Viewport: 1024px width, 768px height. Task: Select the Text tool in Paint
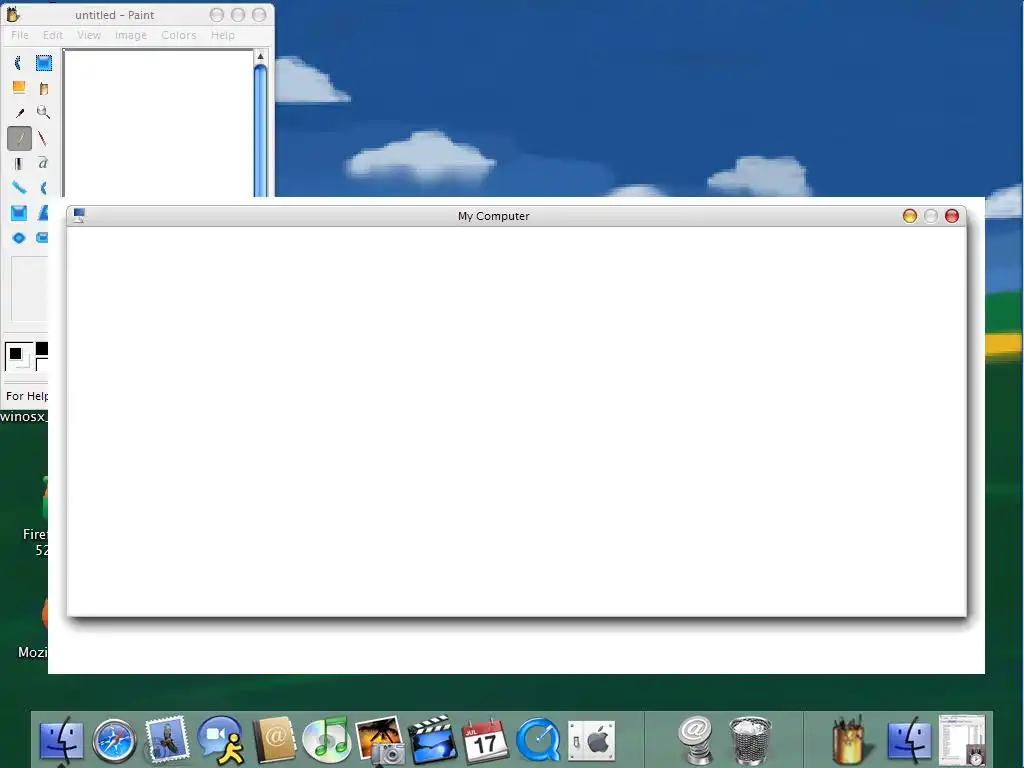tap(43, 163)
